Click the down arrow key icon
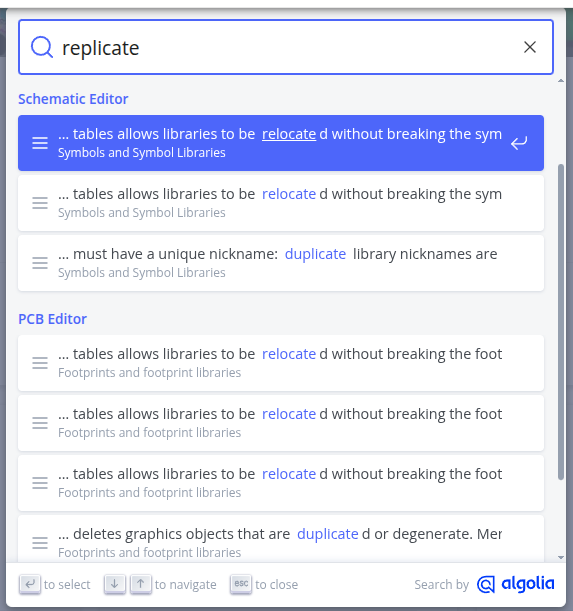This screenshot has height=611, width=573. point(115,584)
